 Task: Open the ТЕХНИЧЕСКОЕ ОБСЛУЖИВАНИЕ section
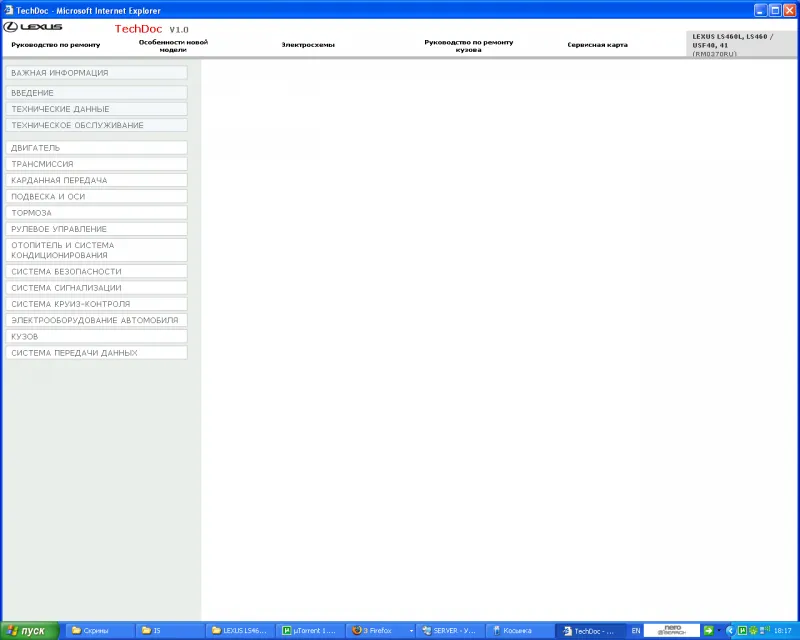(96, 126)
